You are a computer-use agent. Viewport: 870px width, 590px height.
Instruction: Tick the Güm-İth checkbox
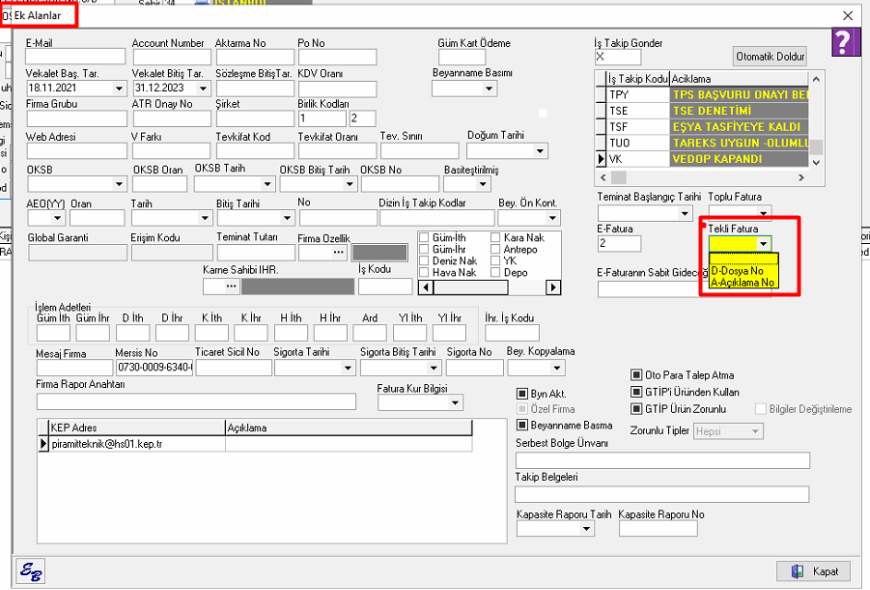pyautogui.click(x=424, y=238)
